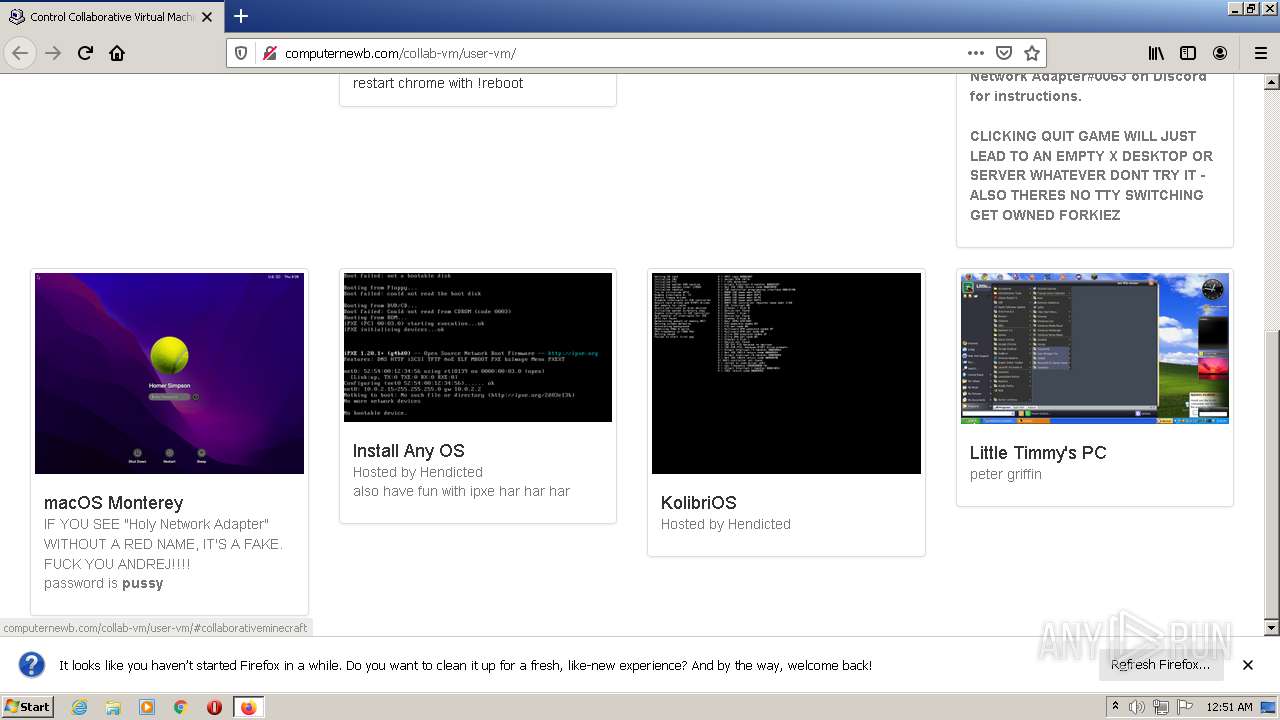Click 'peter griffin' description text

point(1006,474)
